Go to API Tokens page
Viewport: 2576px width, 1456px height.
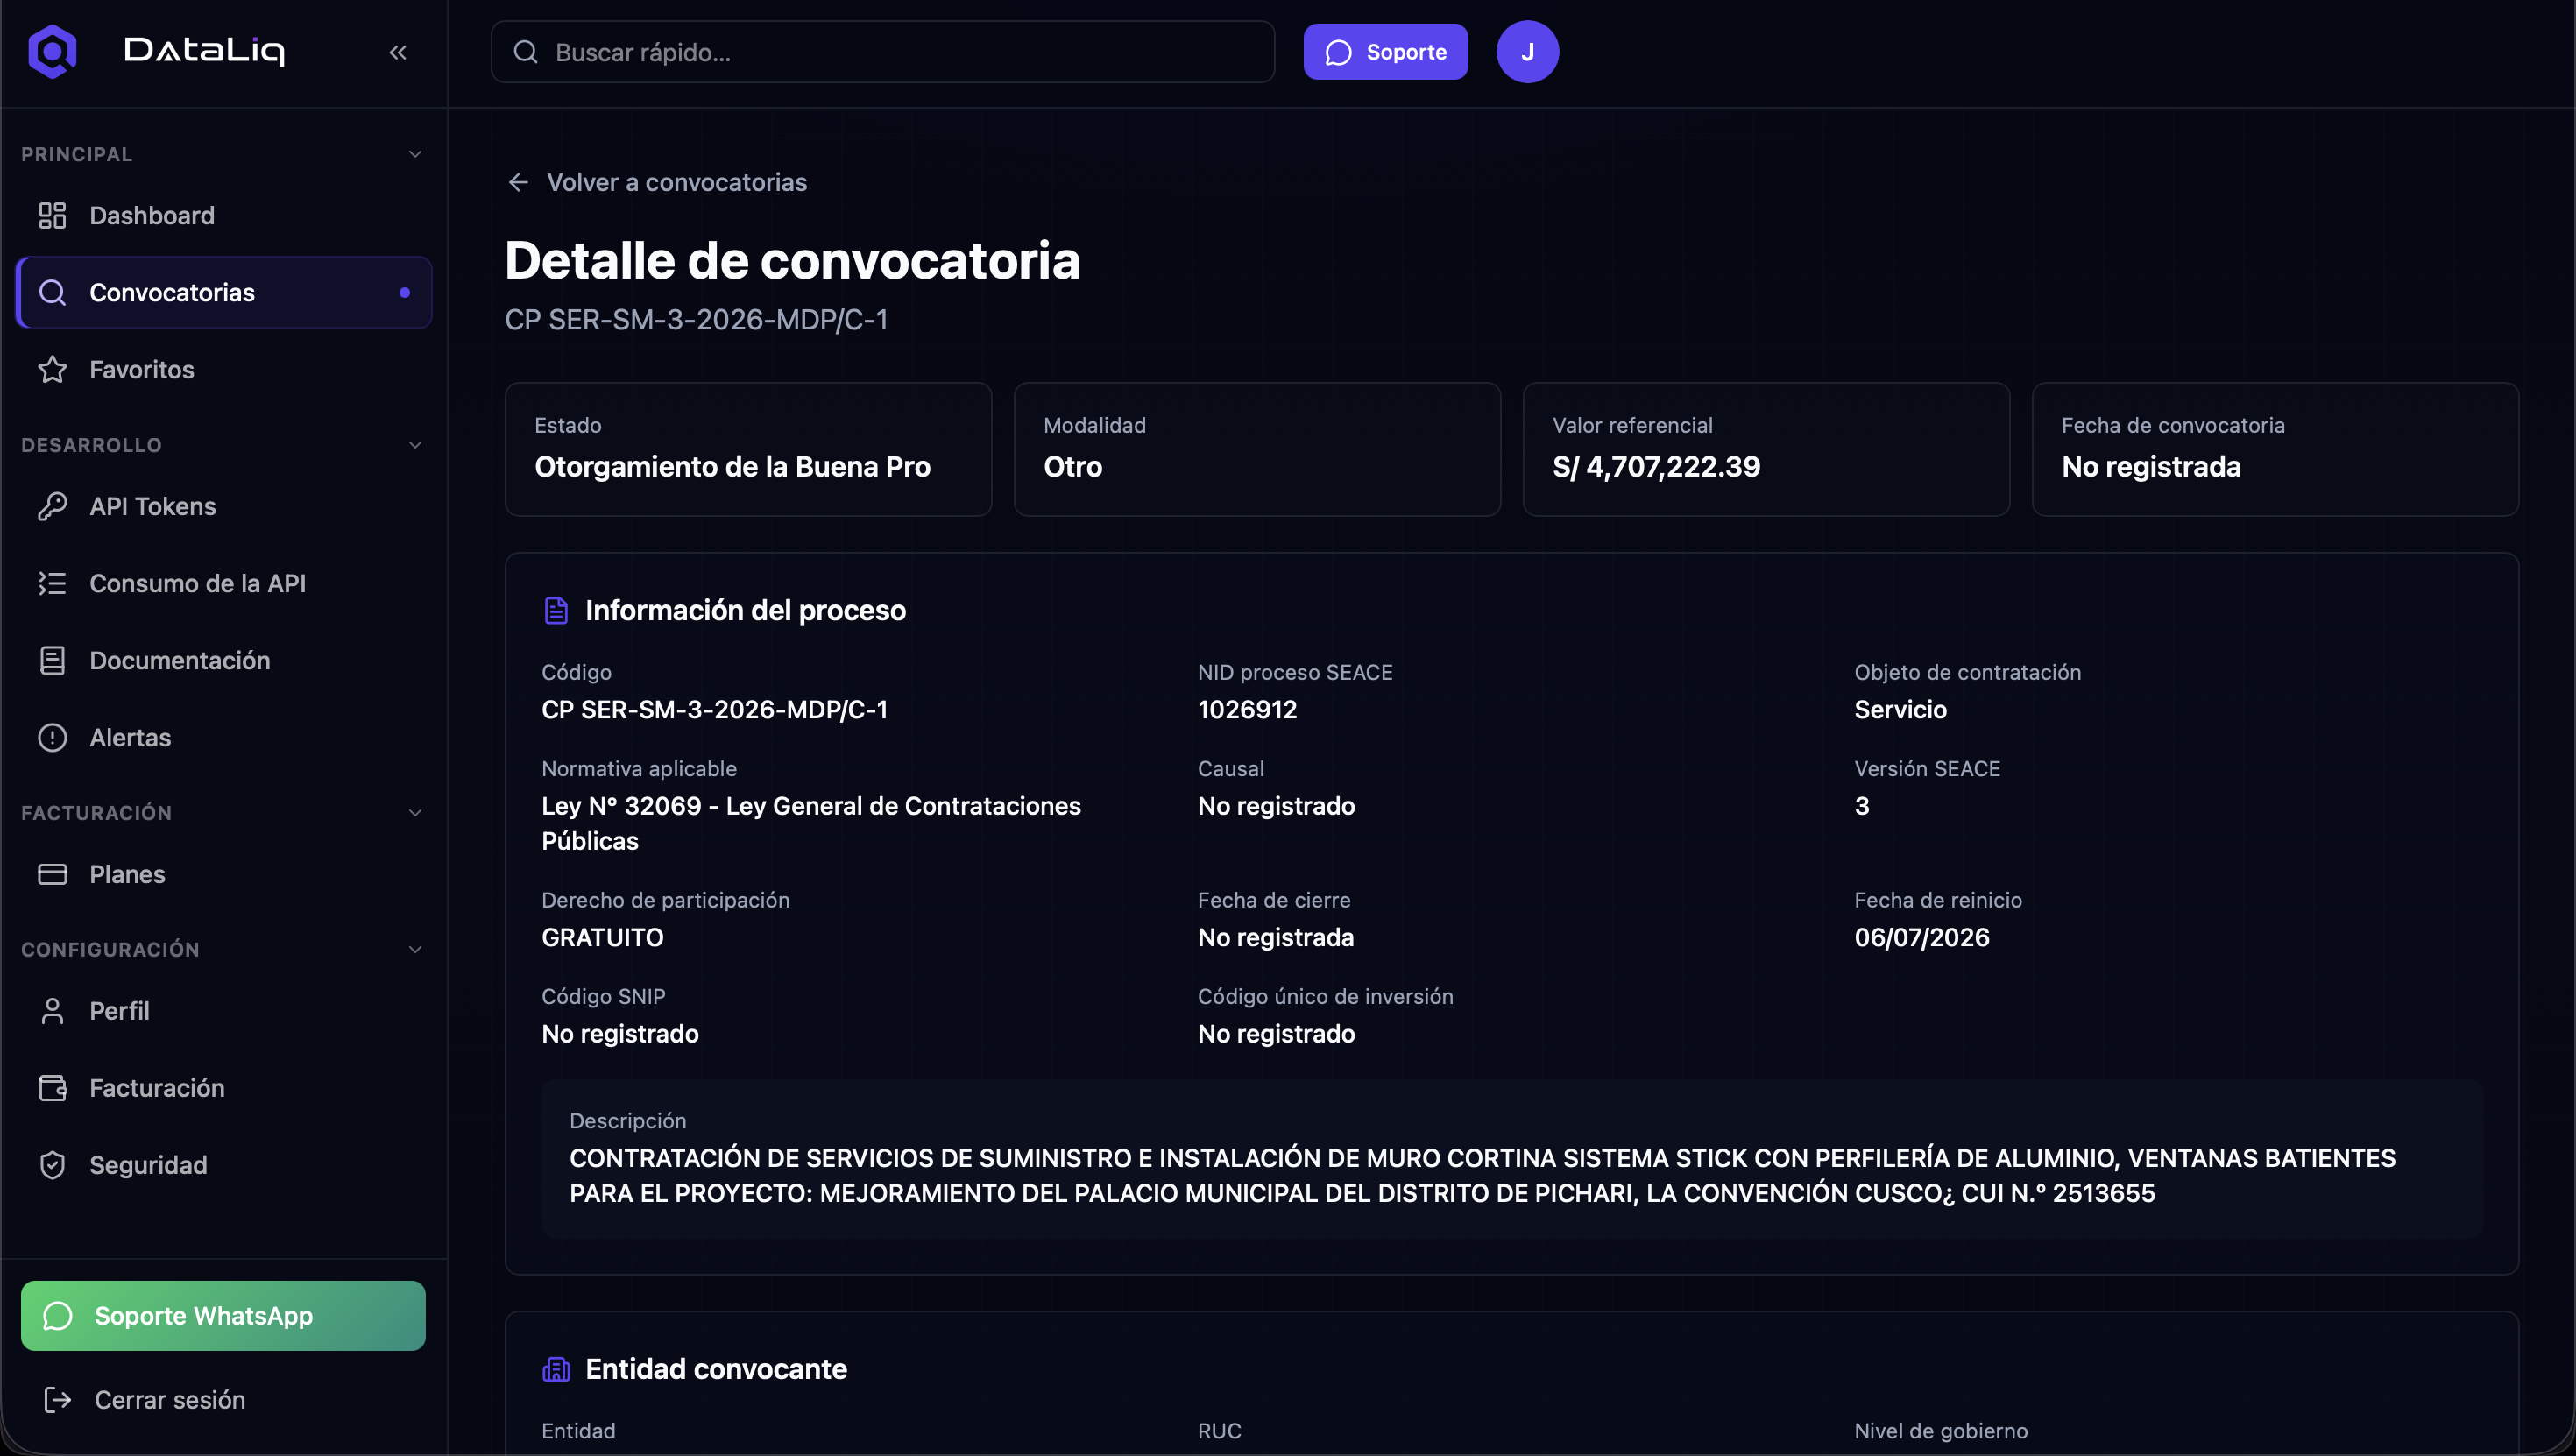224,506
